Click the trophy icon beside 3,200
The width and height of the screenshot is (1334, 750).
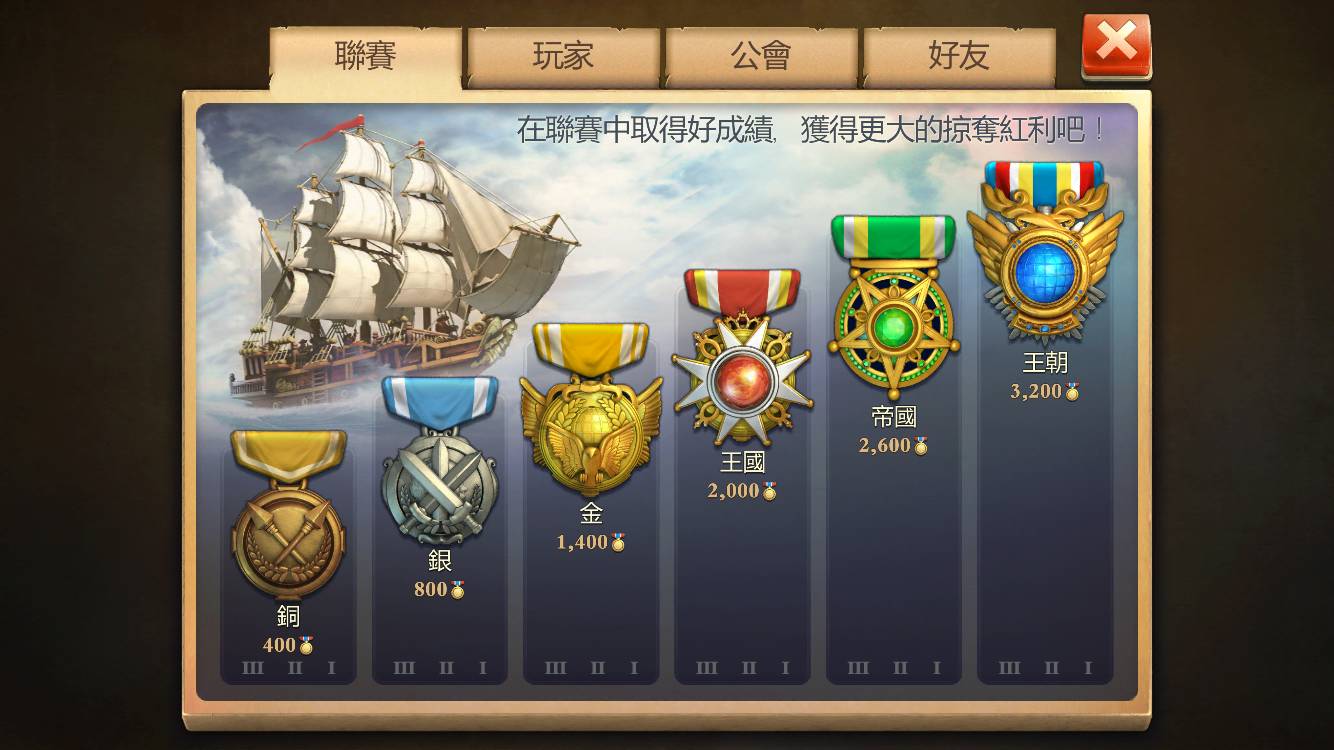(x=1072, y=391)
